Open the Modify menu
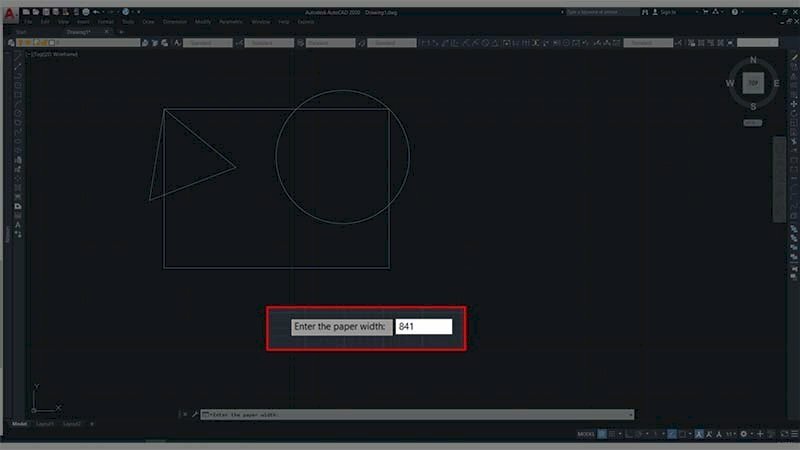Viewport: 800px width, 450px height. [x=202, y=21]
